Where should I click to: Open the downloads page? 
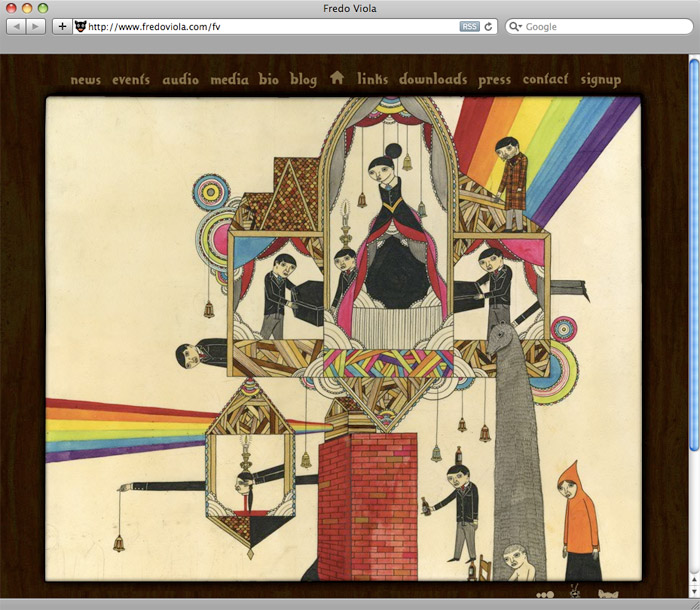coord(433,79)
